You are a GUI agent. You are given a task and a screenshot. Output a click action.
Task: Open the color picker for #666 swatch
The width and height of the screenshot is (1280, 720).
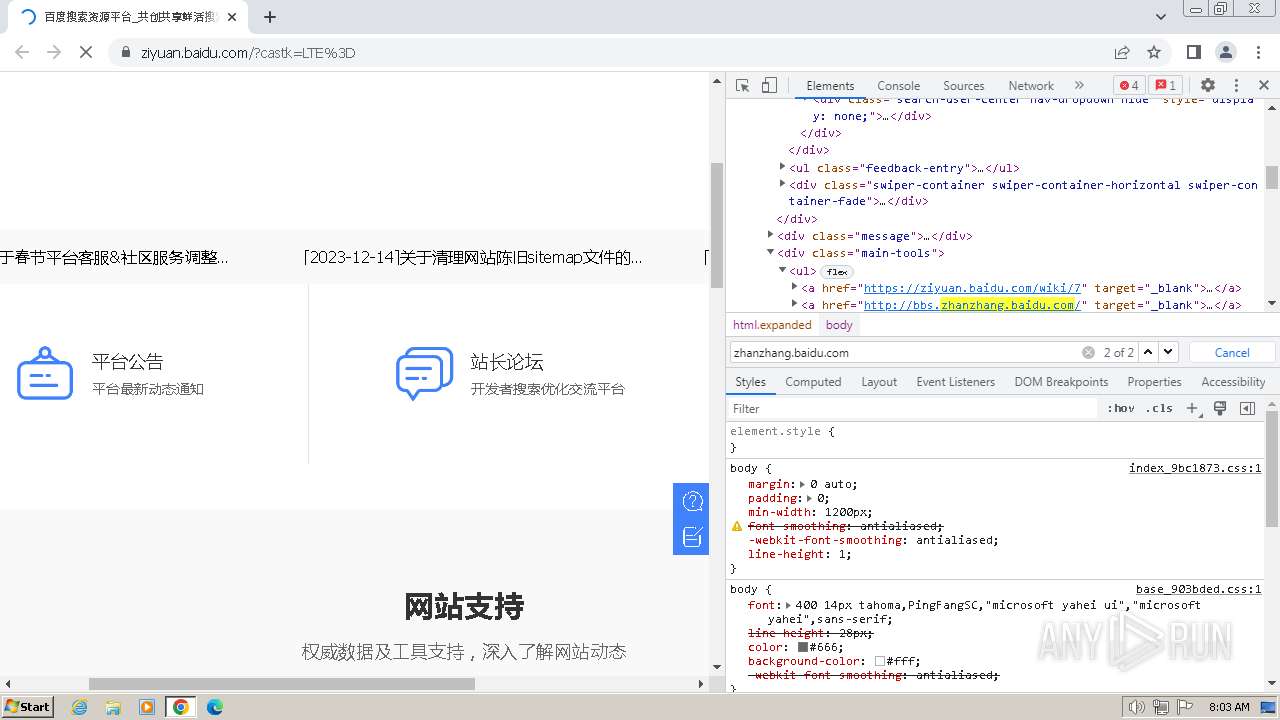tap(802, 647)
